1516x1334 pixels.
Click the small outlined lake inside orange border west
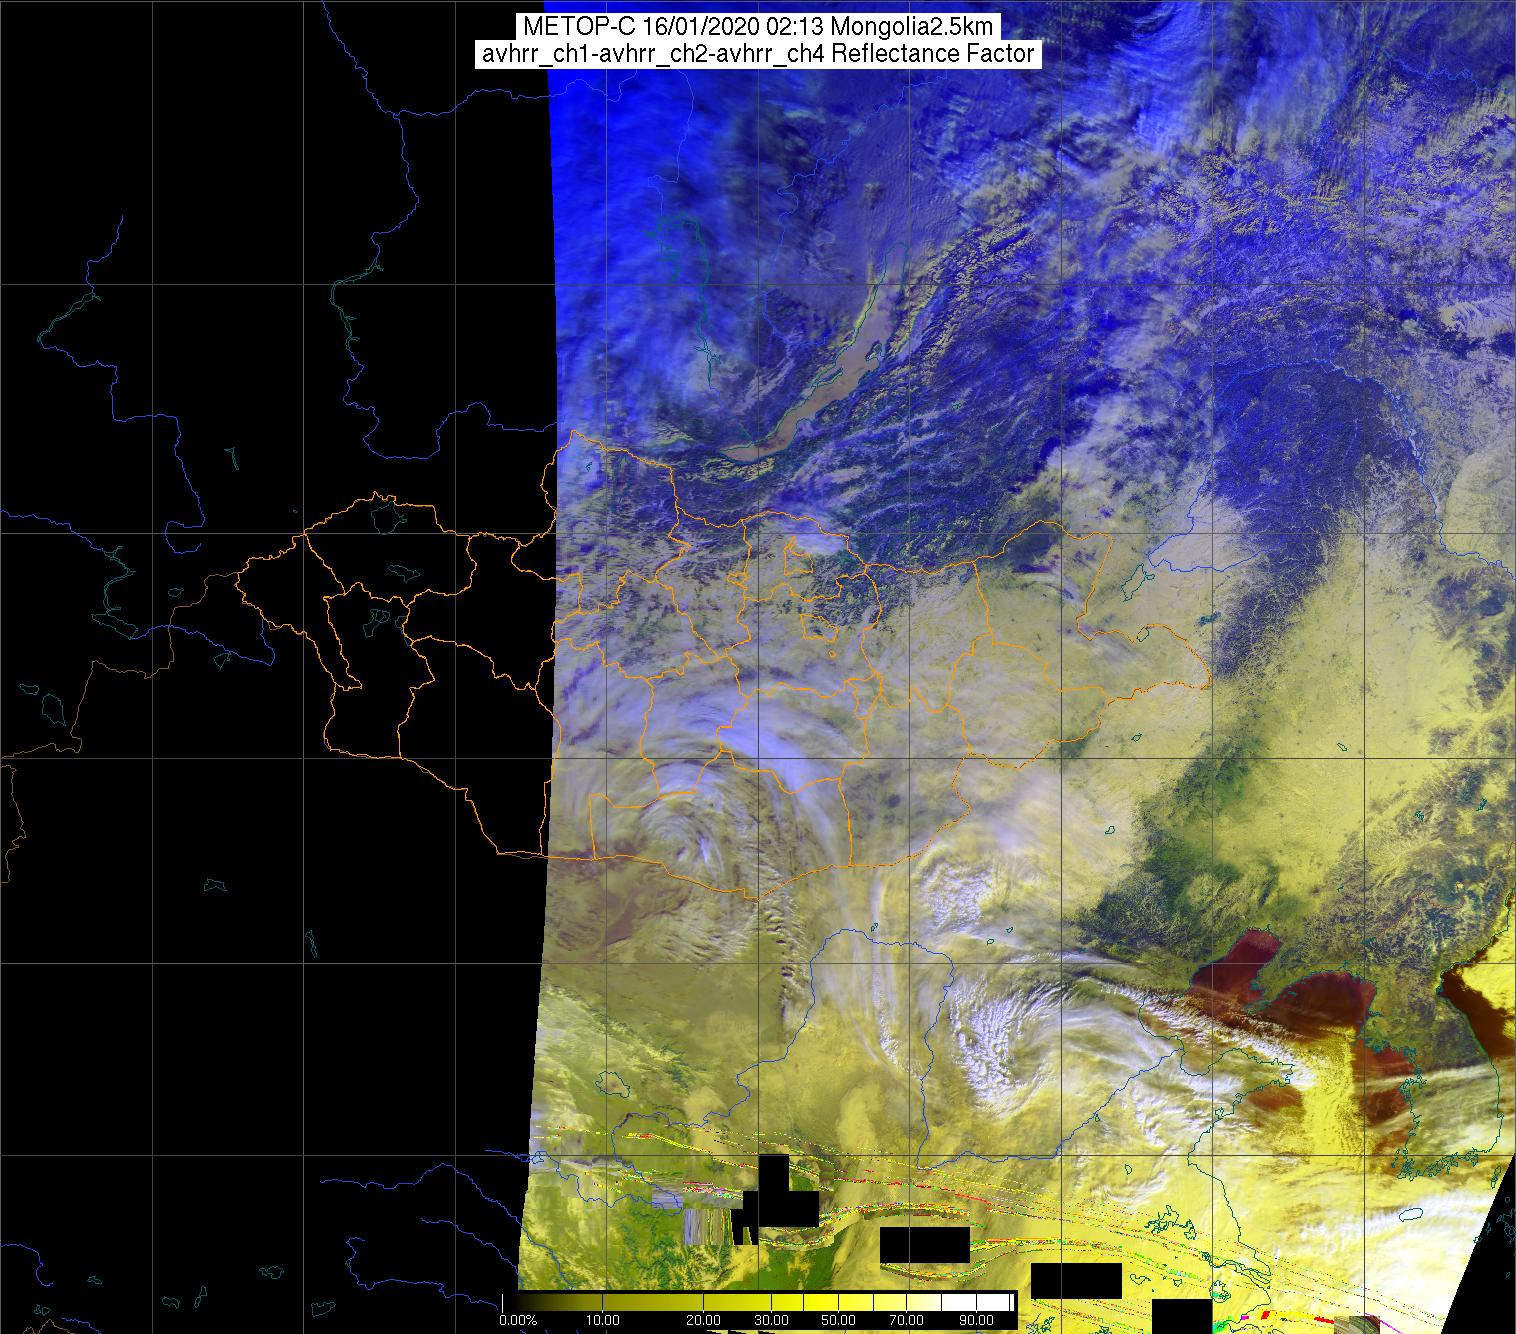(402, 572)
